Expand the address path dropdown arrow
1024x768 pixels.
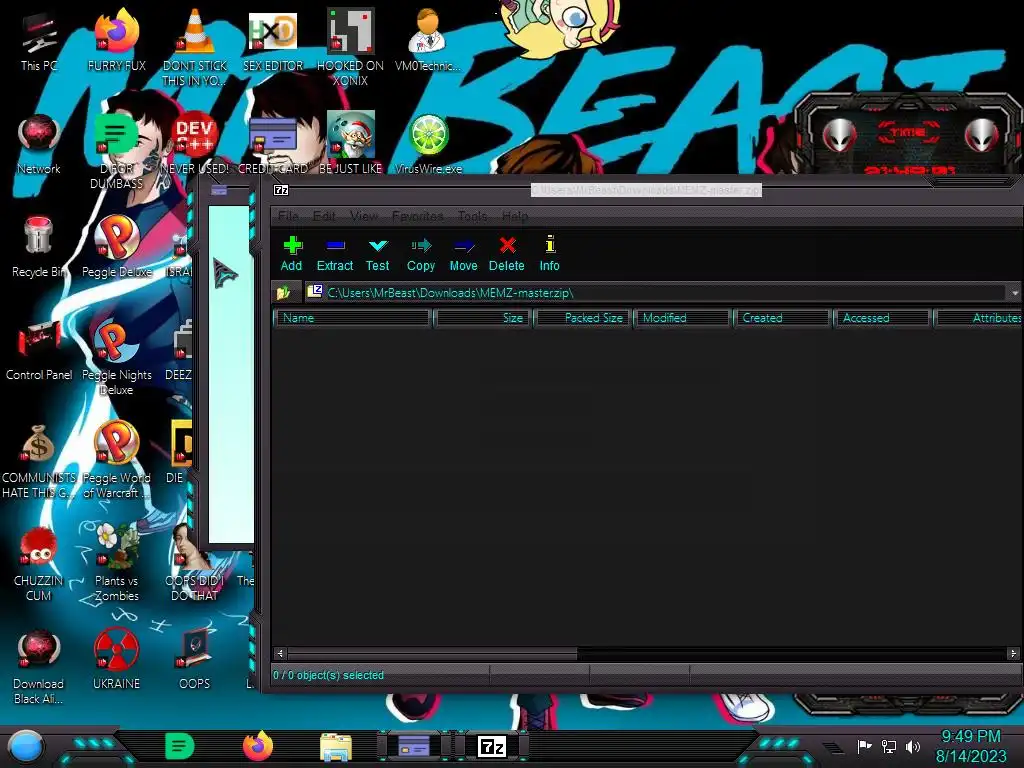point(1015,293)
